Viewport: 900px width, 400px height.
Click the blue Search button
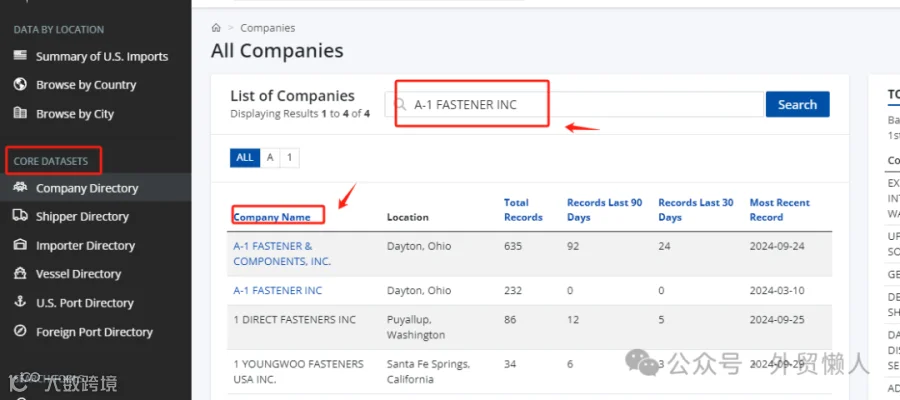797,104
